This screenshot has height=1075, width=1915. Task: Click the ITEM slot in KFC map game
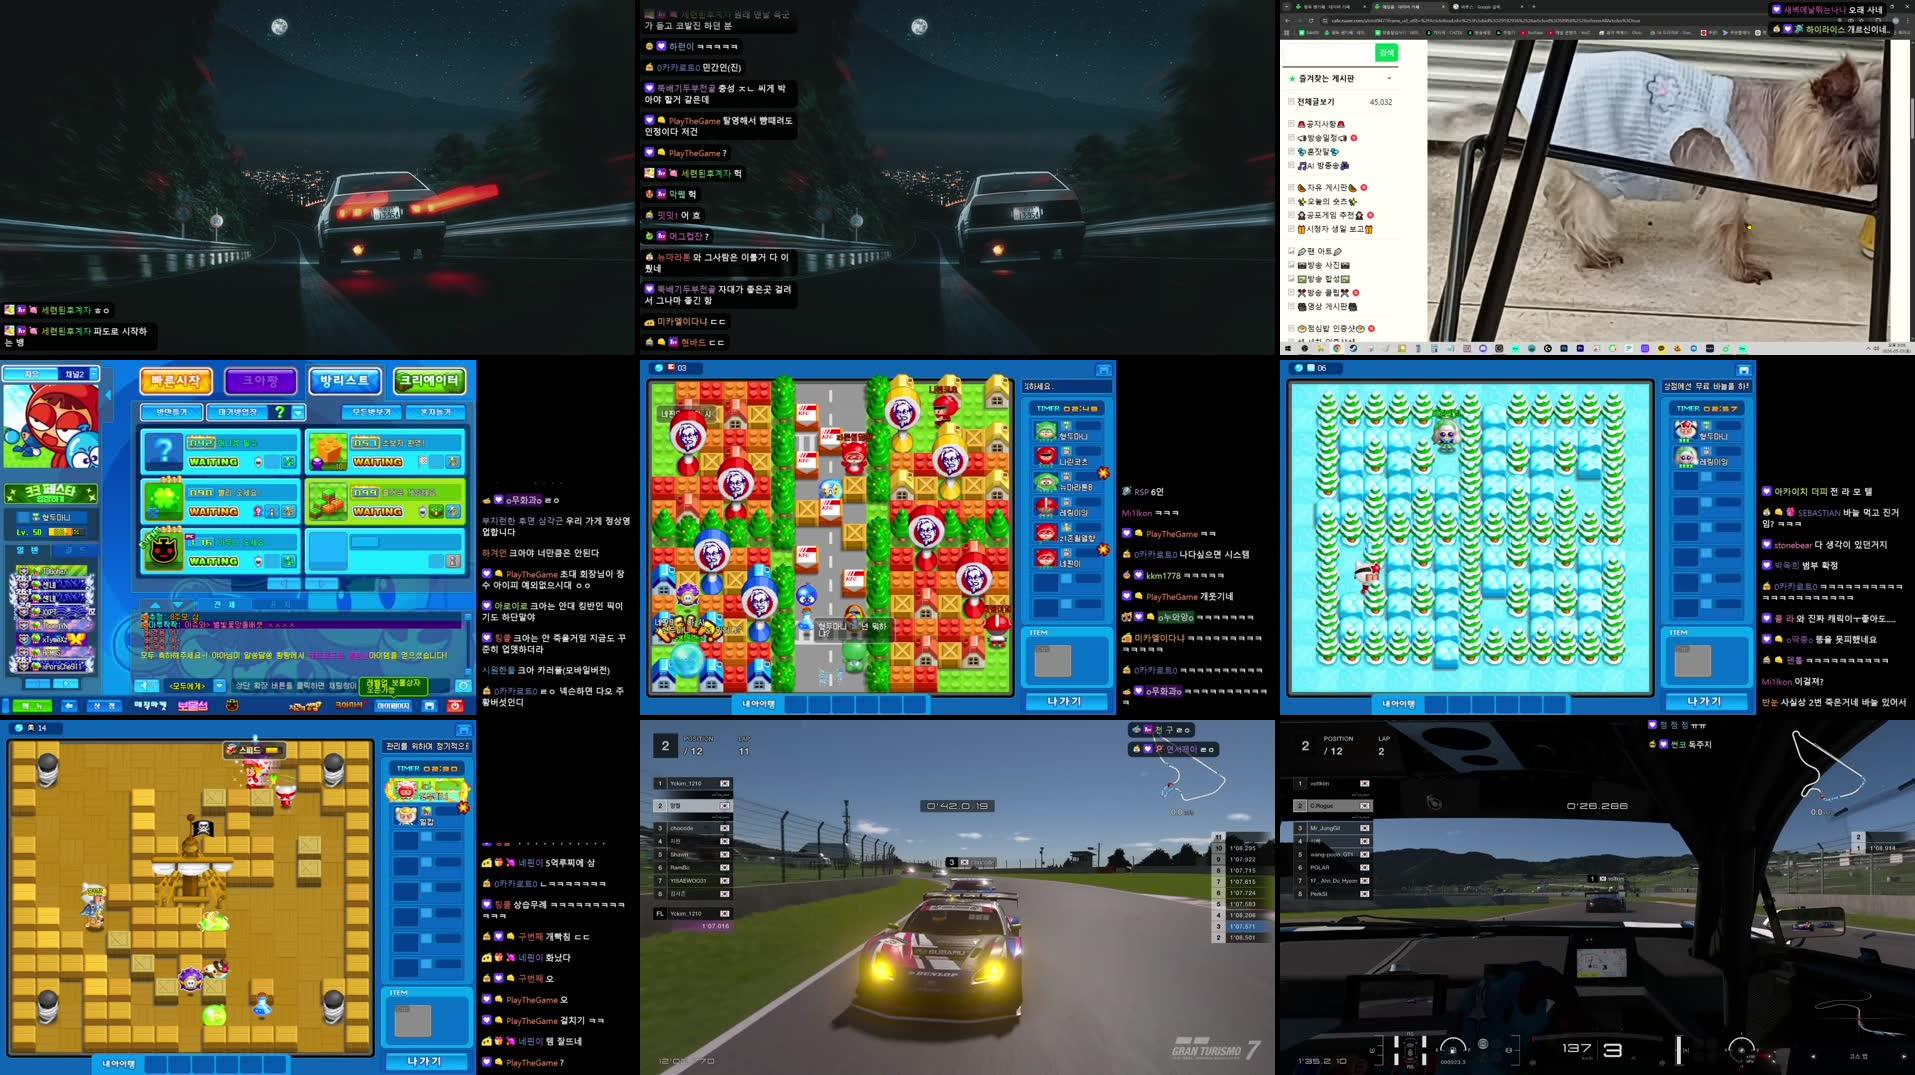1052,660
